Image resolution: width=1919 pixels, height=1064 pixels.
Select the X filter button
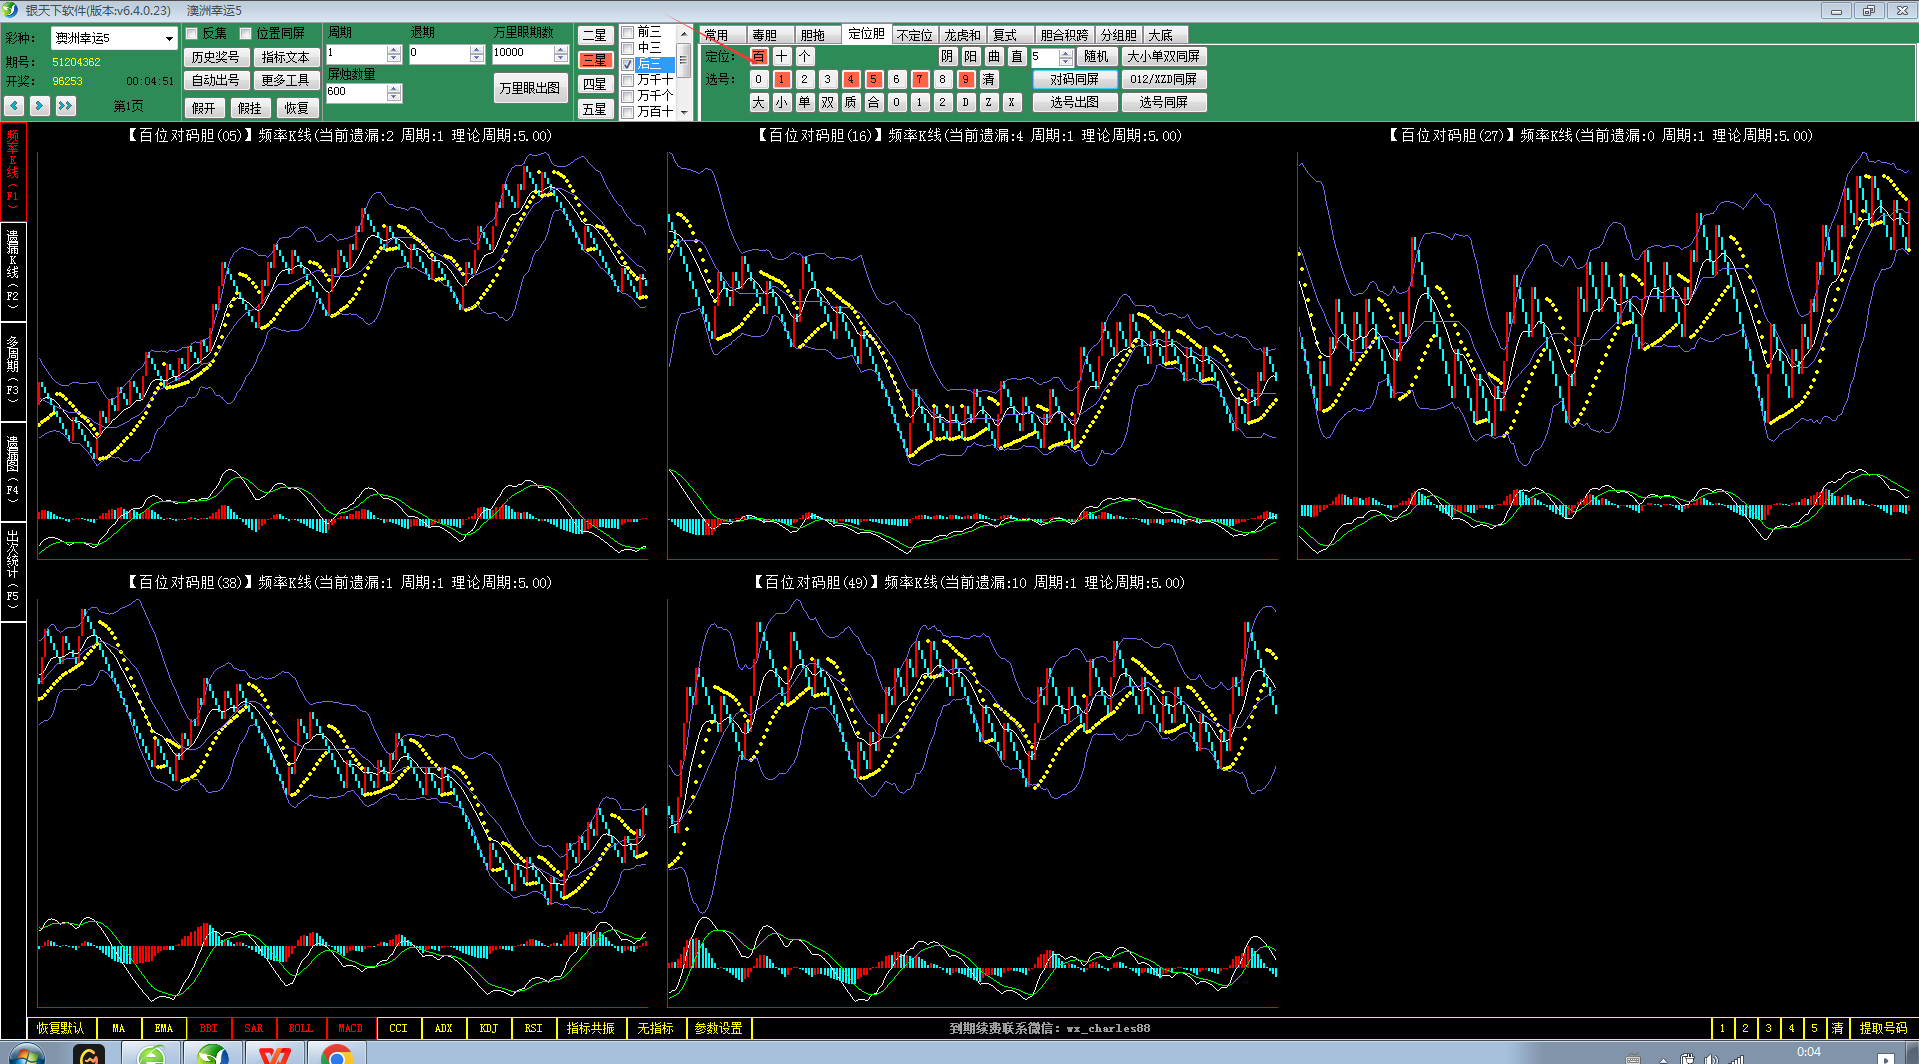(x=1012, y=102)
